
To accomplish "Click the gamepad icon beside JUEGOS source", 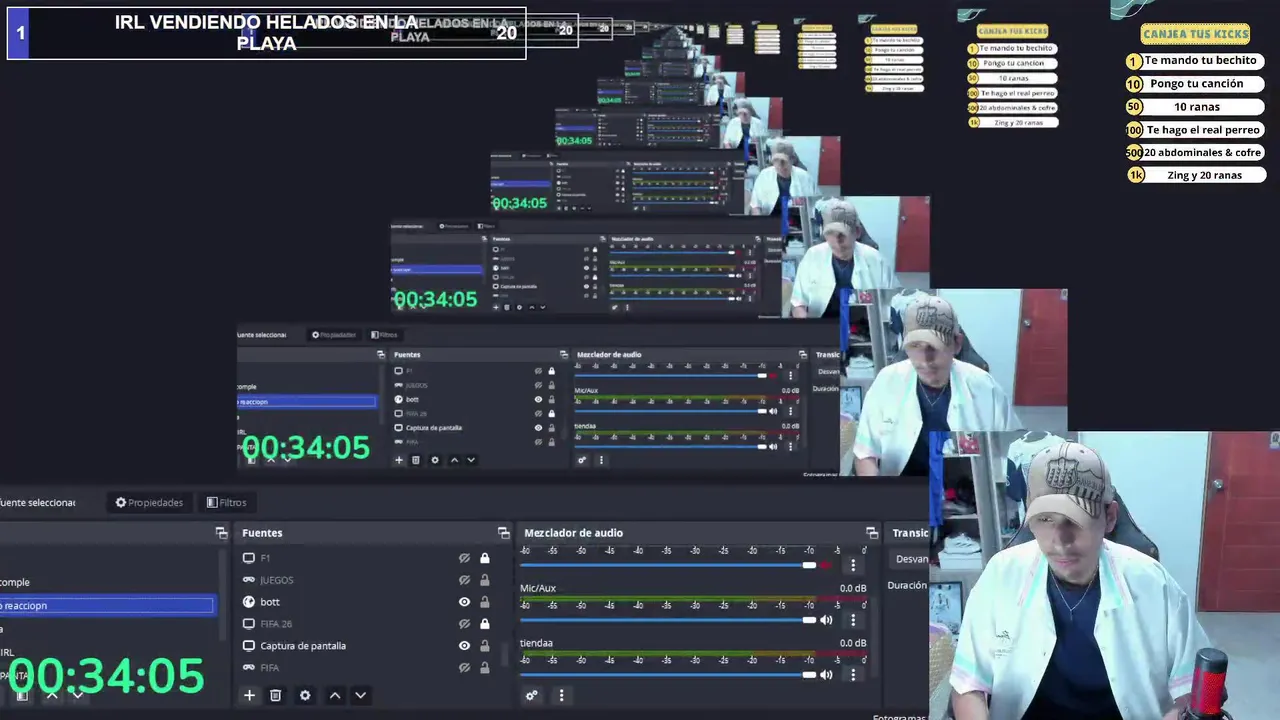I will [249, 580].
